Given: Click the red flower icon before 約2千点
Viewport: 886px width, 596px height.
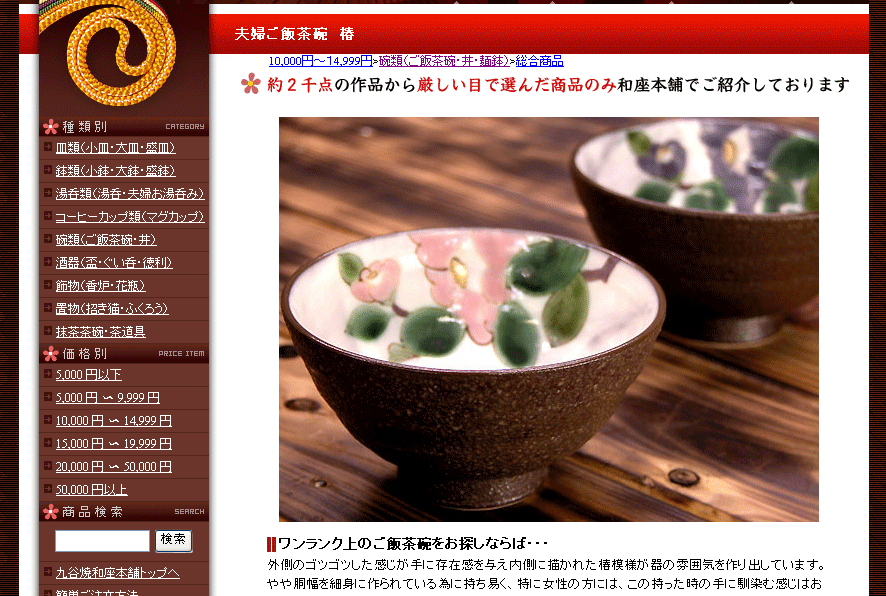Looking at the screenshot, I should tap(251, 84).
